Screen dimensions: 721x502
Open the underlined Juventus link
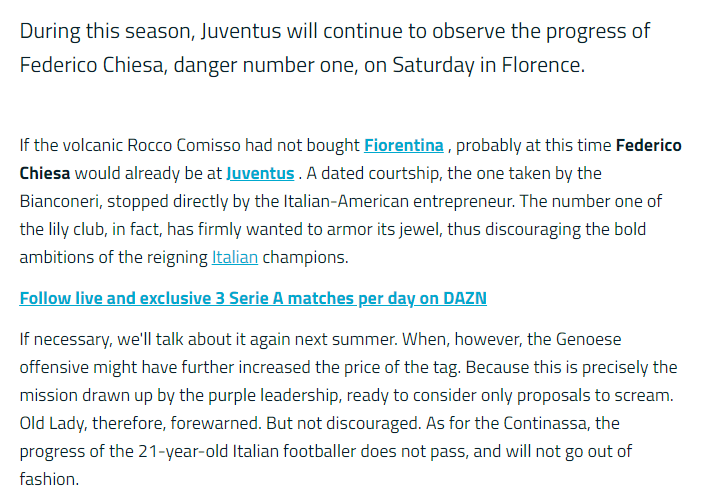[x=260, y=174]
